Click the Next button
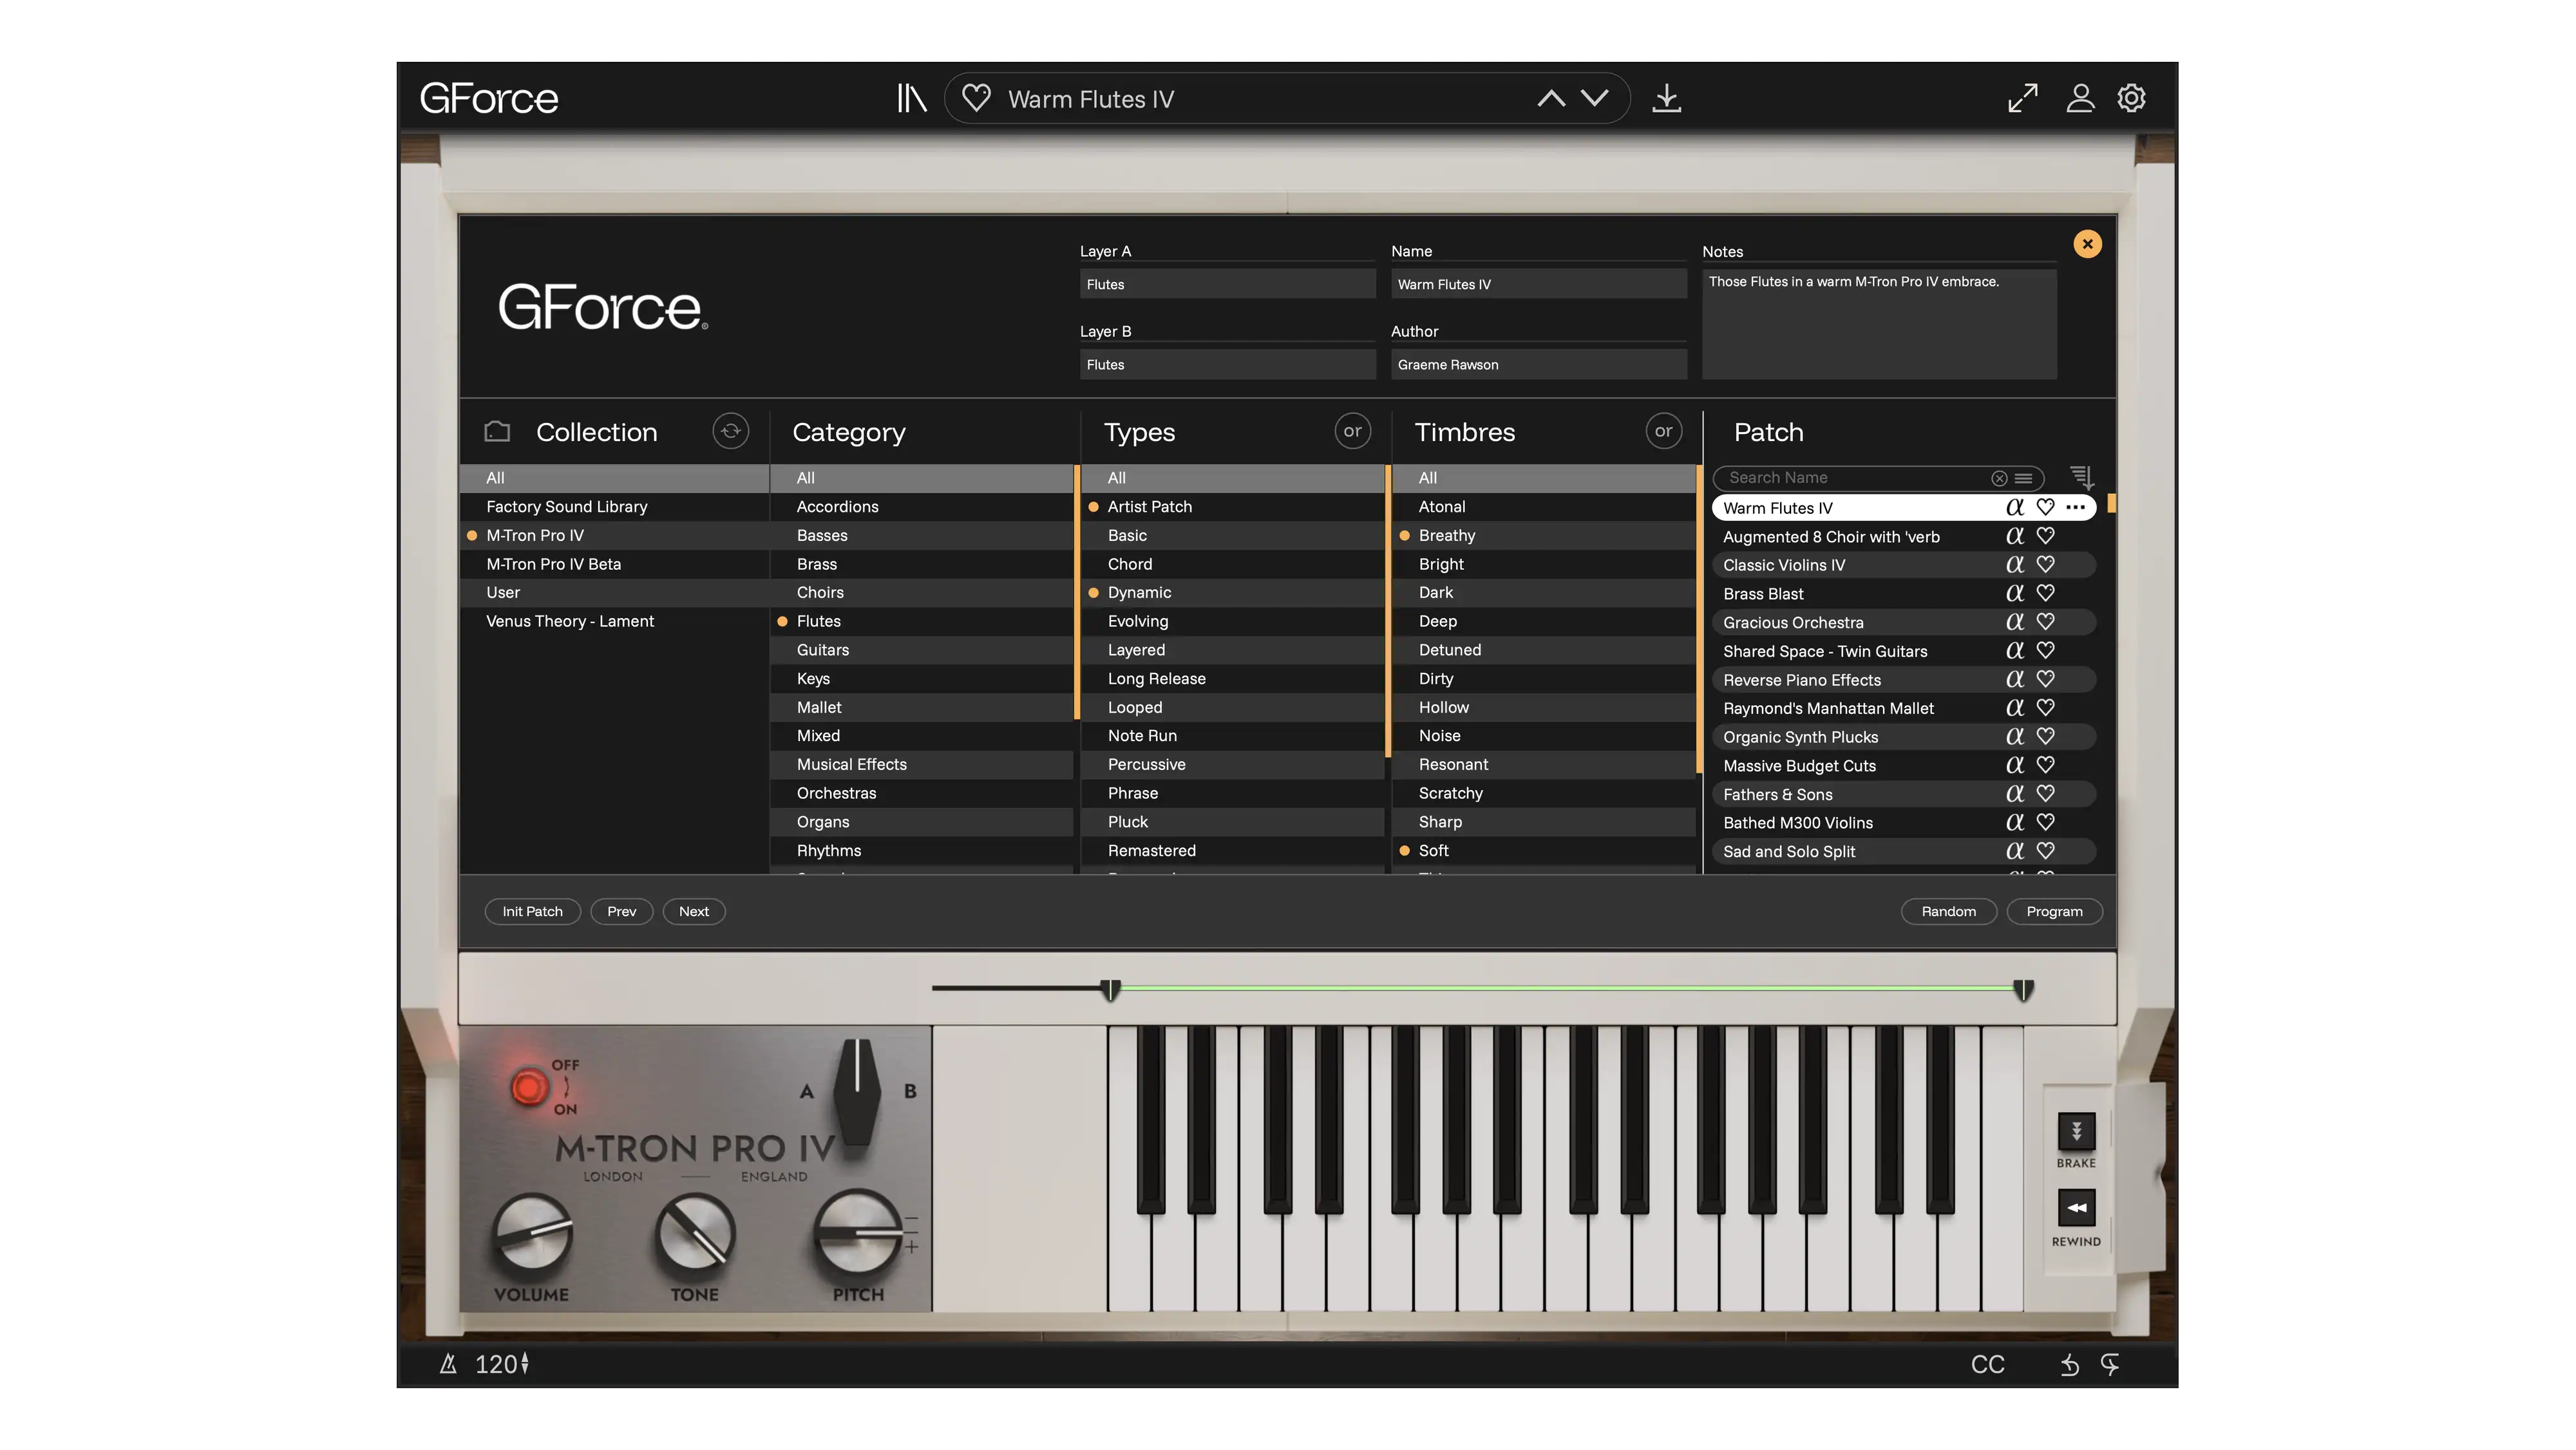 coord(693,911)
